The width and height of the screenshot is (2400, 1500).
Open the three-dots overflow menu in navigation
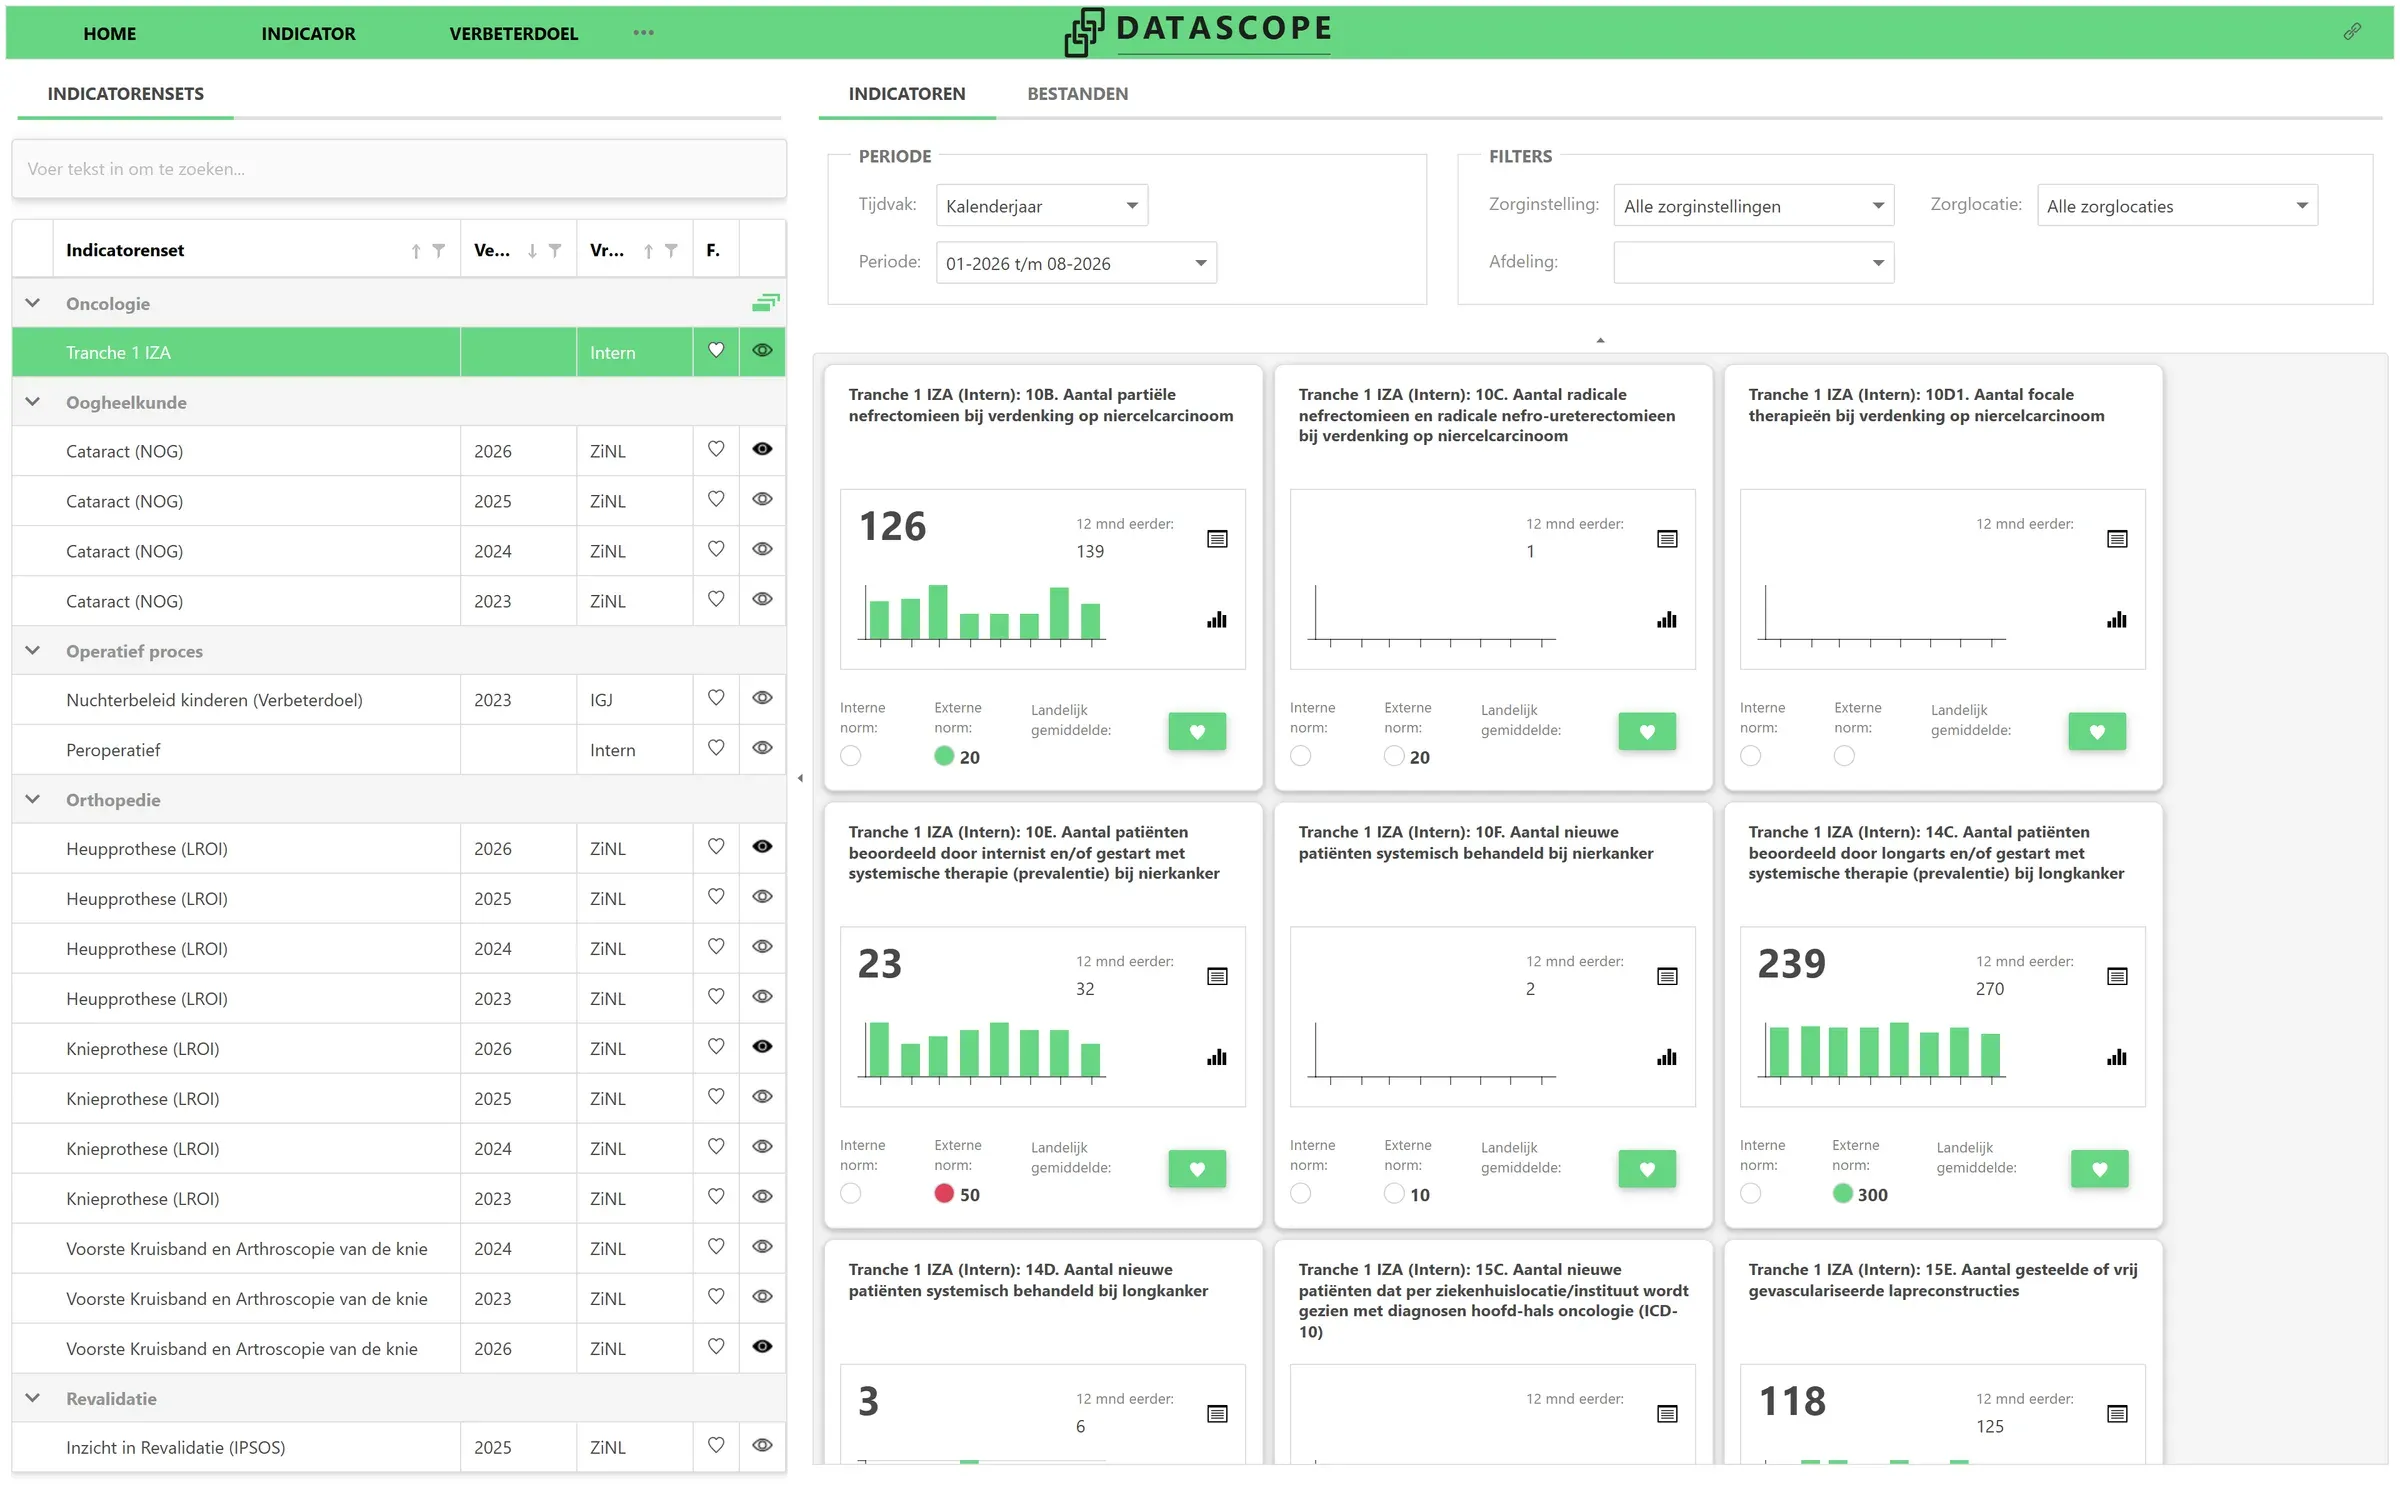pyautogui.click(x=643, y=33)
